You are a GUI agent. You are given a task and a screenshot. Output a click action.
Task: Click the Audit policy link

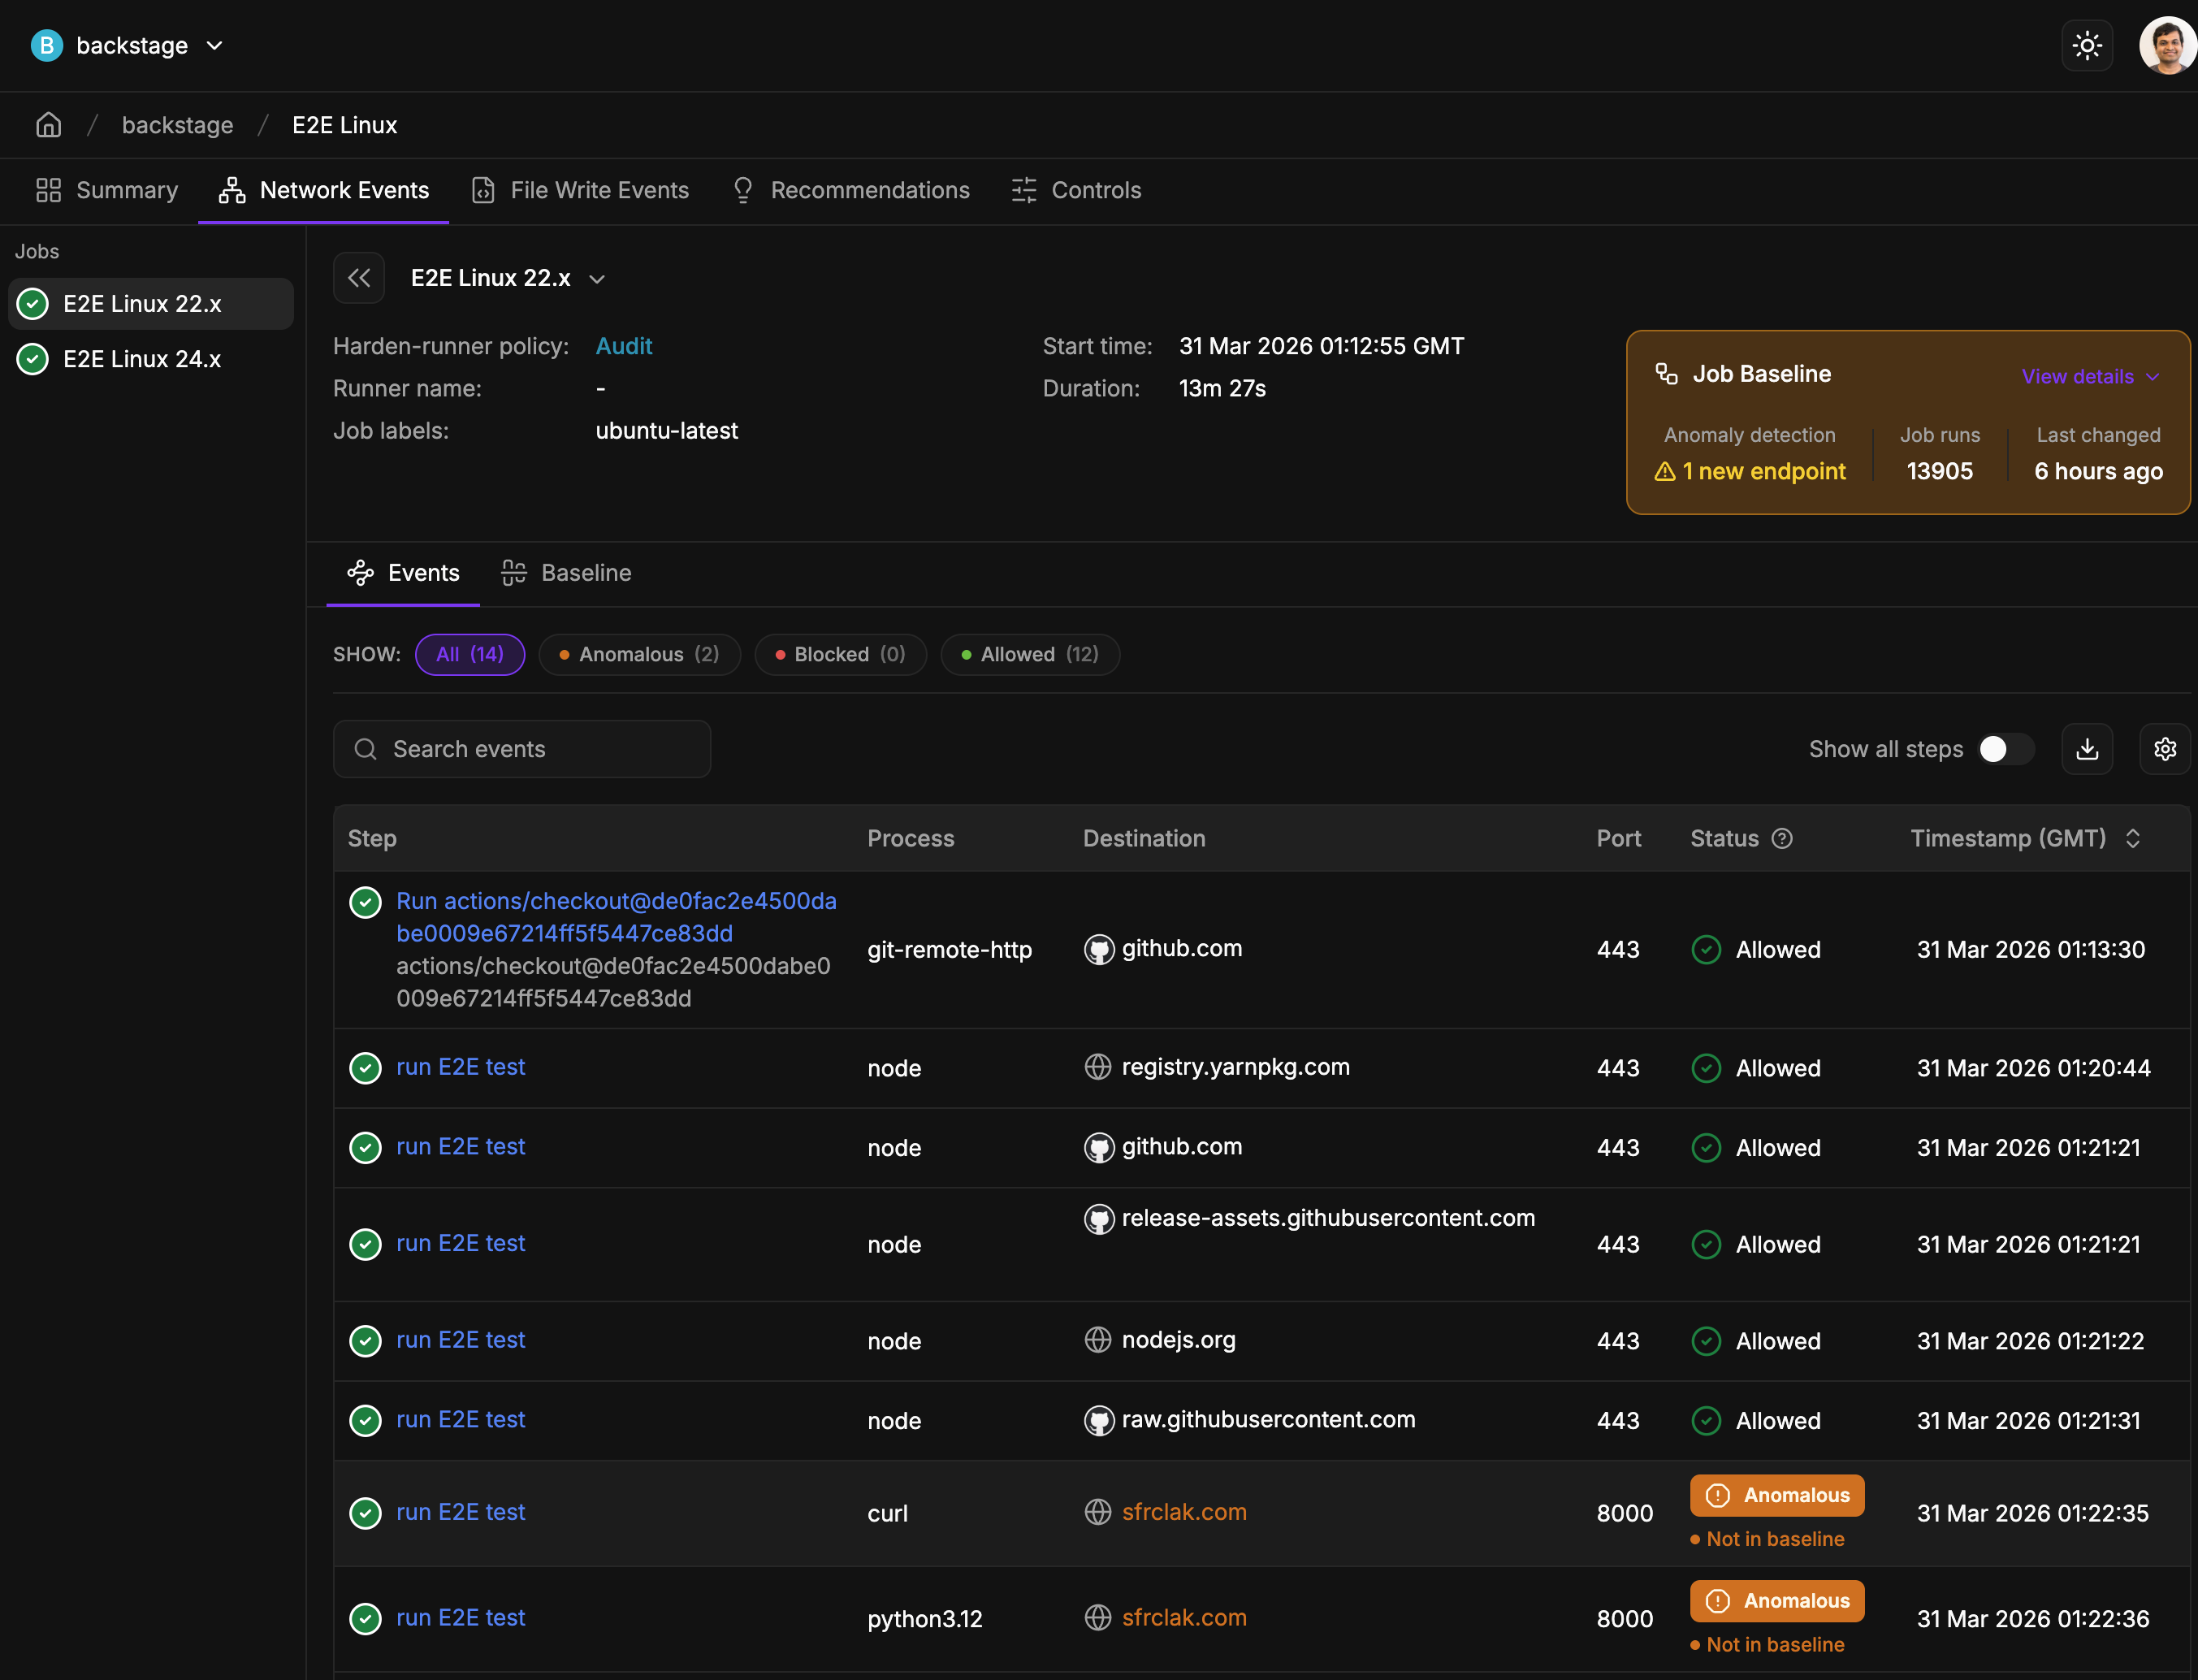coord(623,346)
